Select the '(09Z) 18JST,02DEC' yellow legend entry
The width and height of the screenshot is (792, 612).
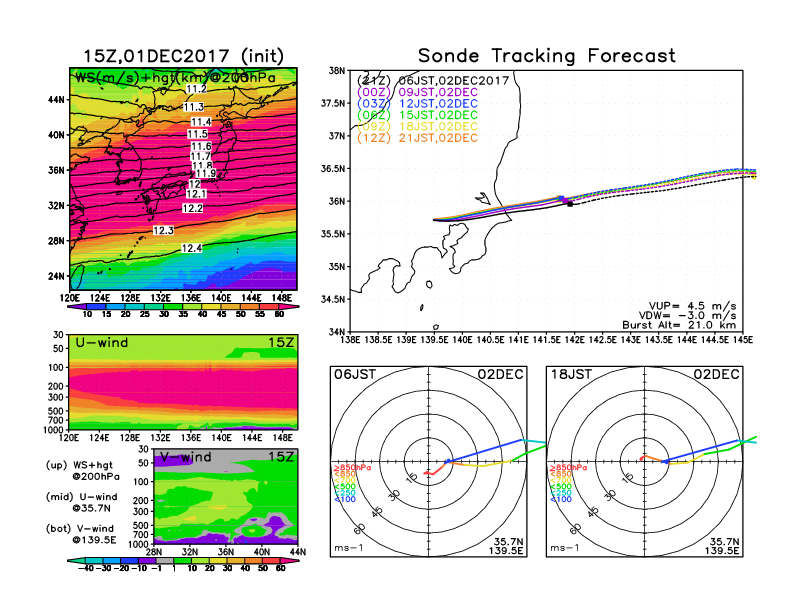[x=417, y=127]
